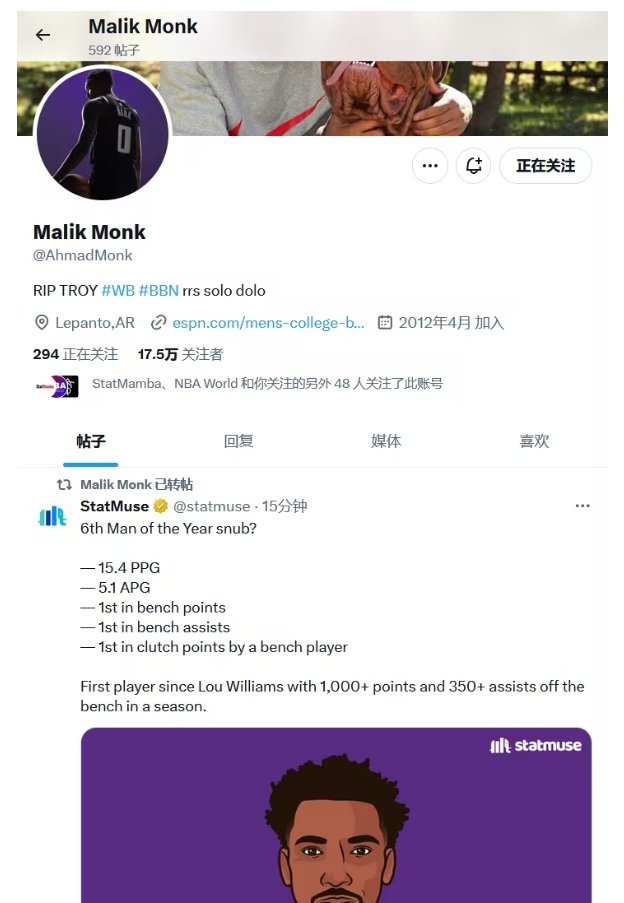Open the StatMuse tweet's three-dot more menu
The height and width of the screenshot is (903, 624).
tap(583, 506)
